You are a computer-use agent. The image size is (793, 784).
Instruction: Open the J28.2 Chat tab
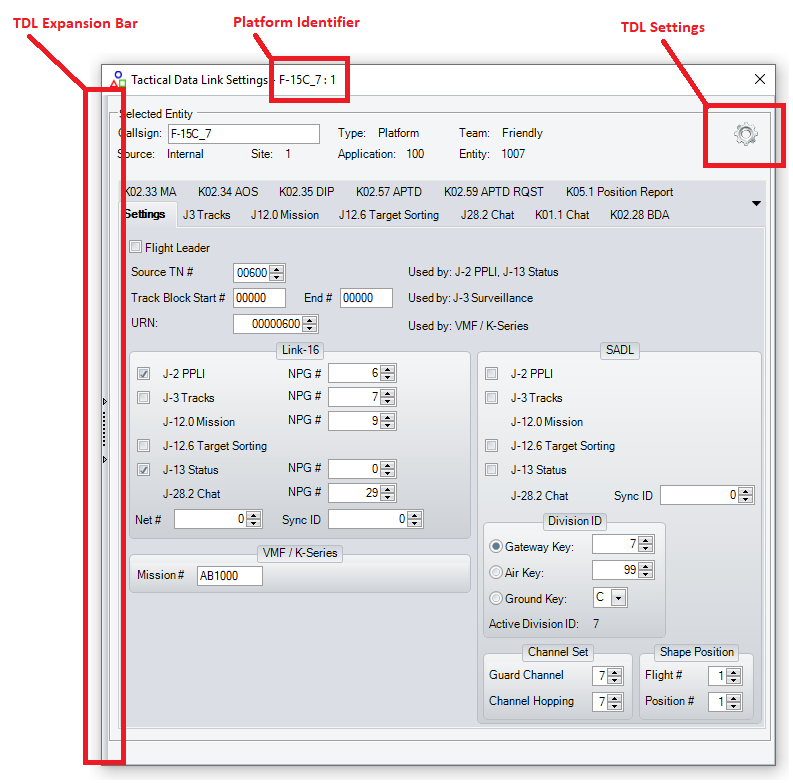tap(487, 215)
